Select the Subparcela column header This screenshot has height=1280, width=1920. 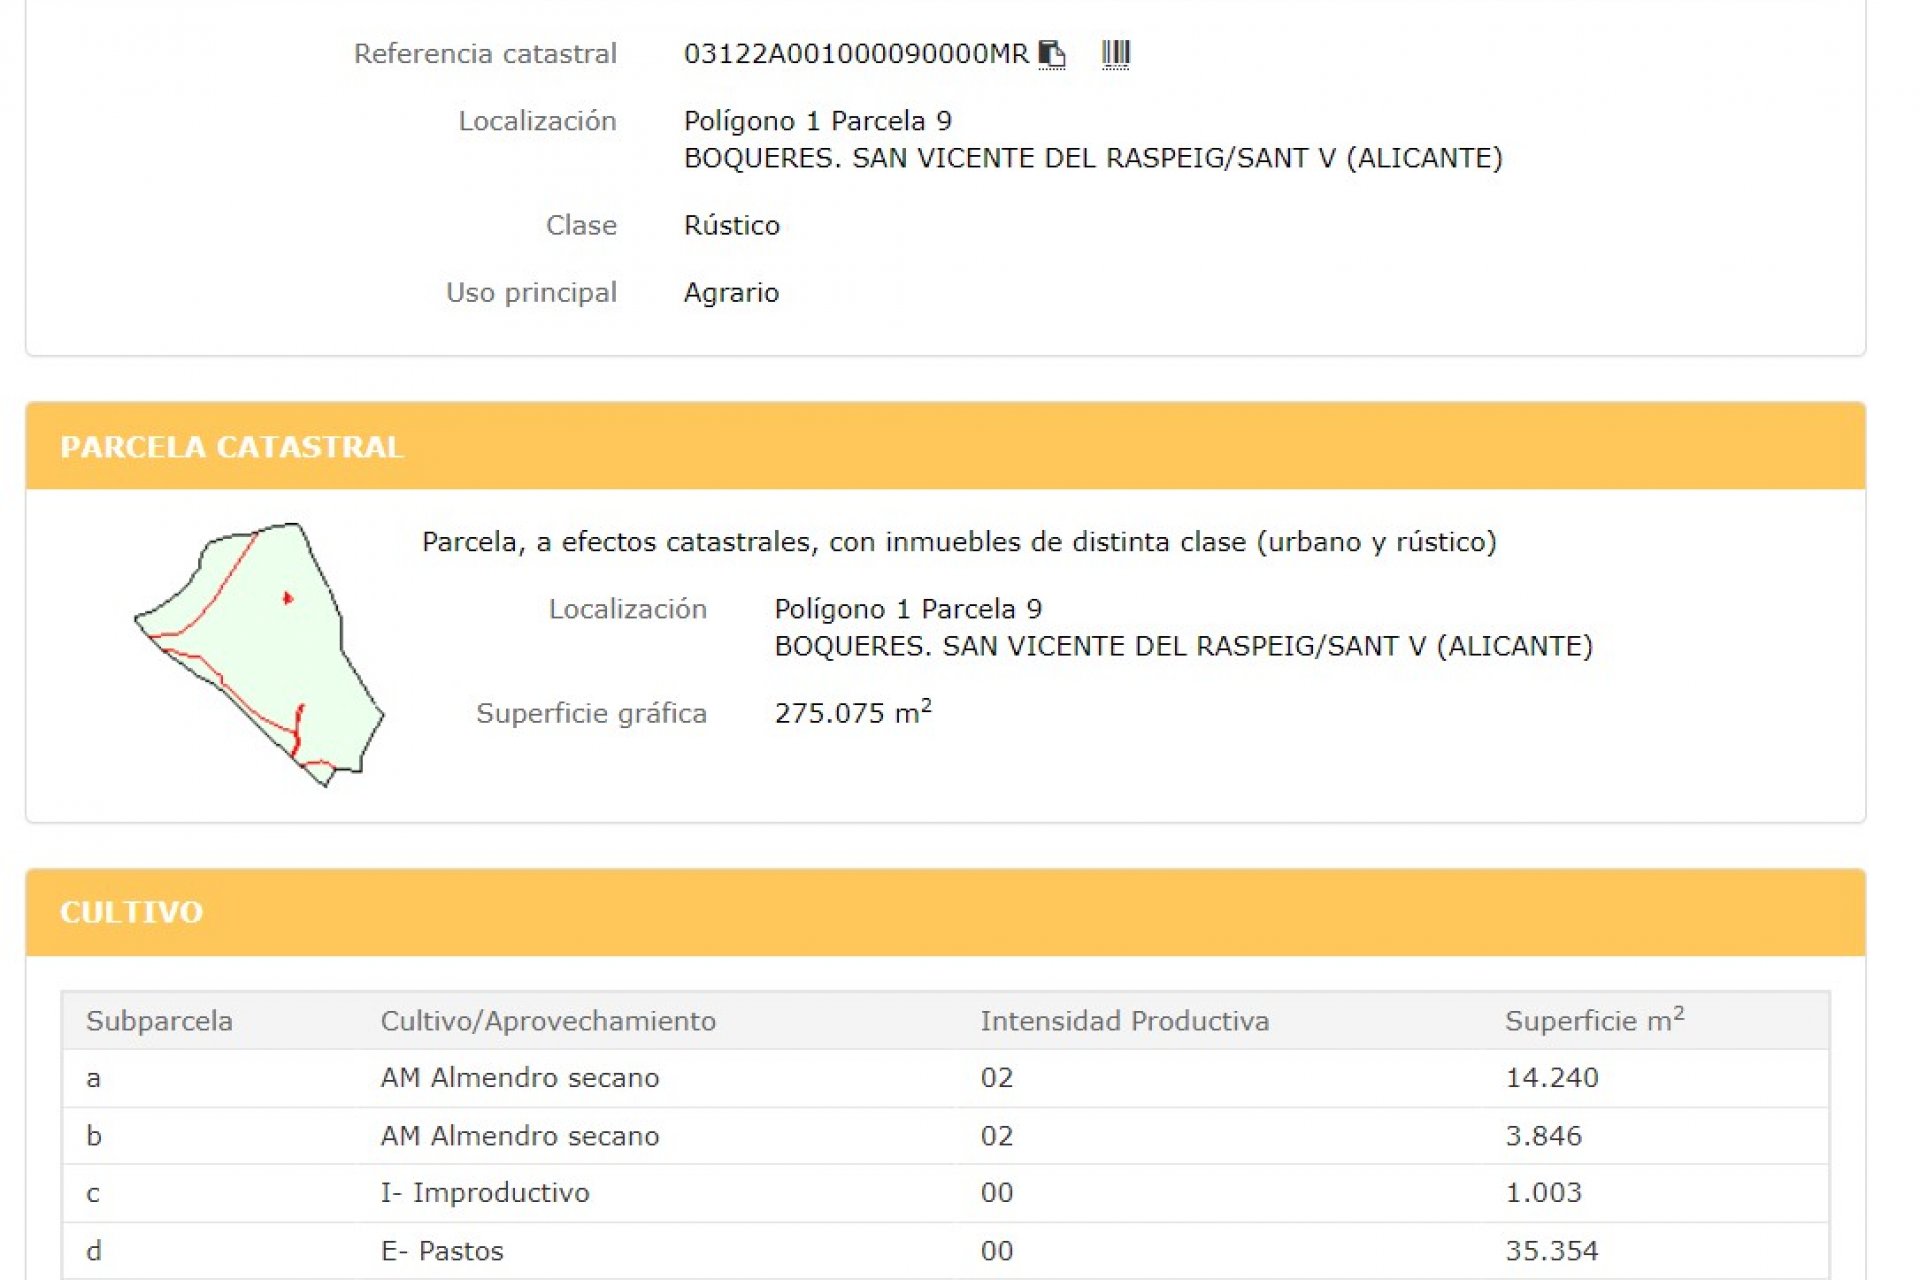coord(159,1021)
